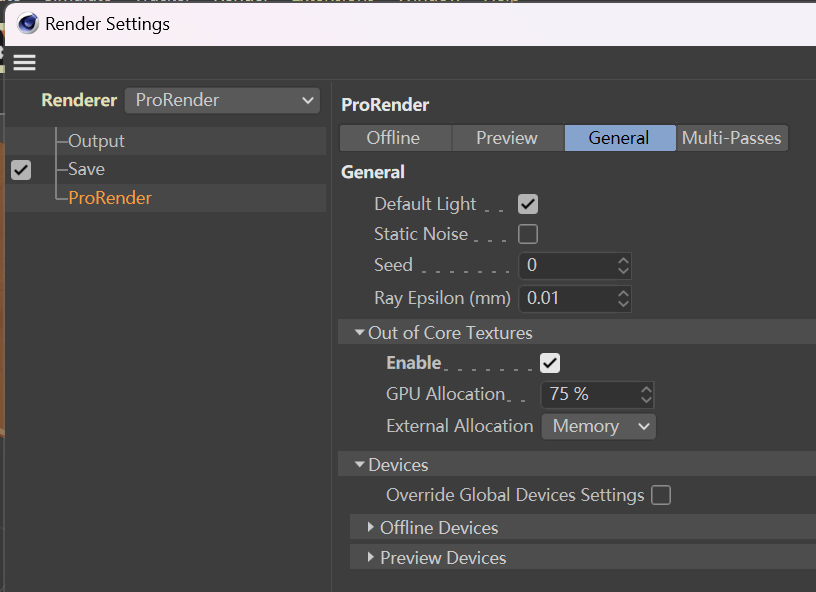Select Save in the settings tree
This screenshot has width=816, height=592.
(x=86, y=169)
